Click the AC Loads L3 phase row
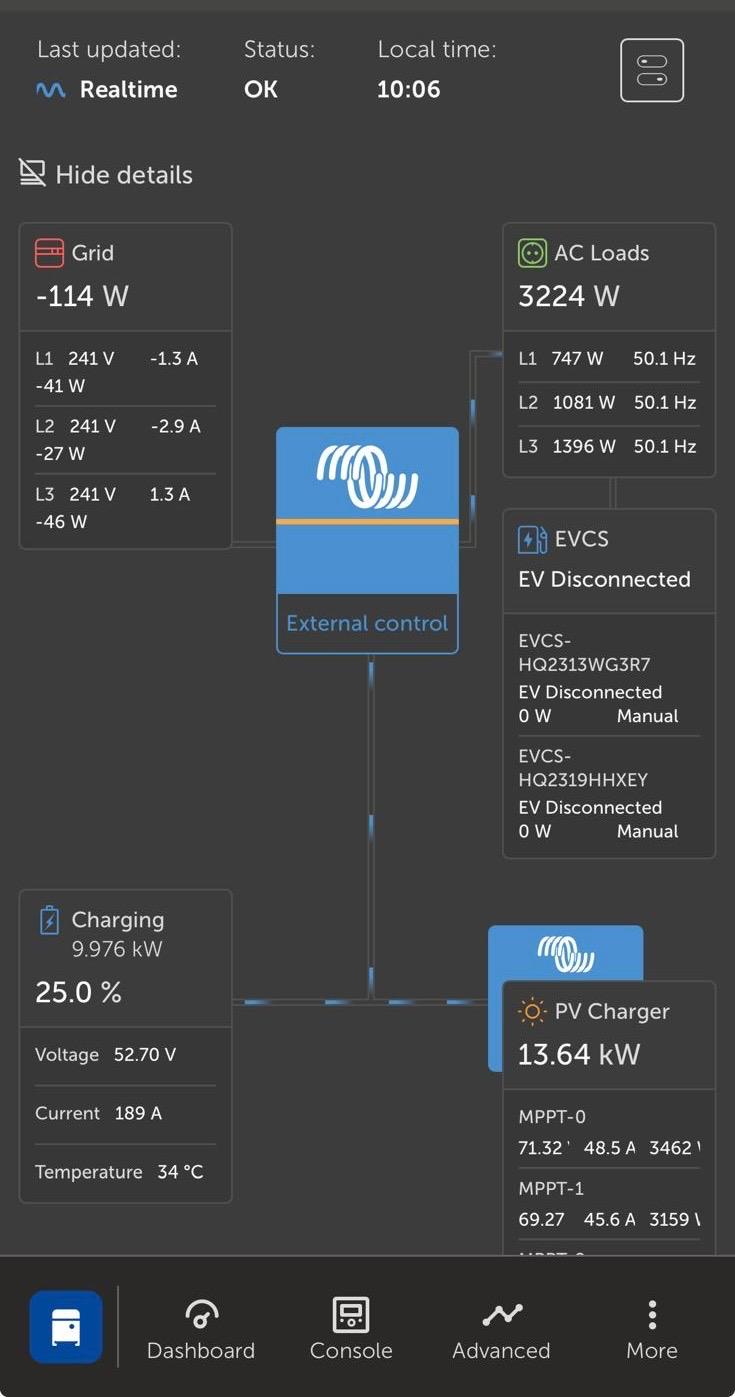 click(608, 446)
